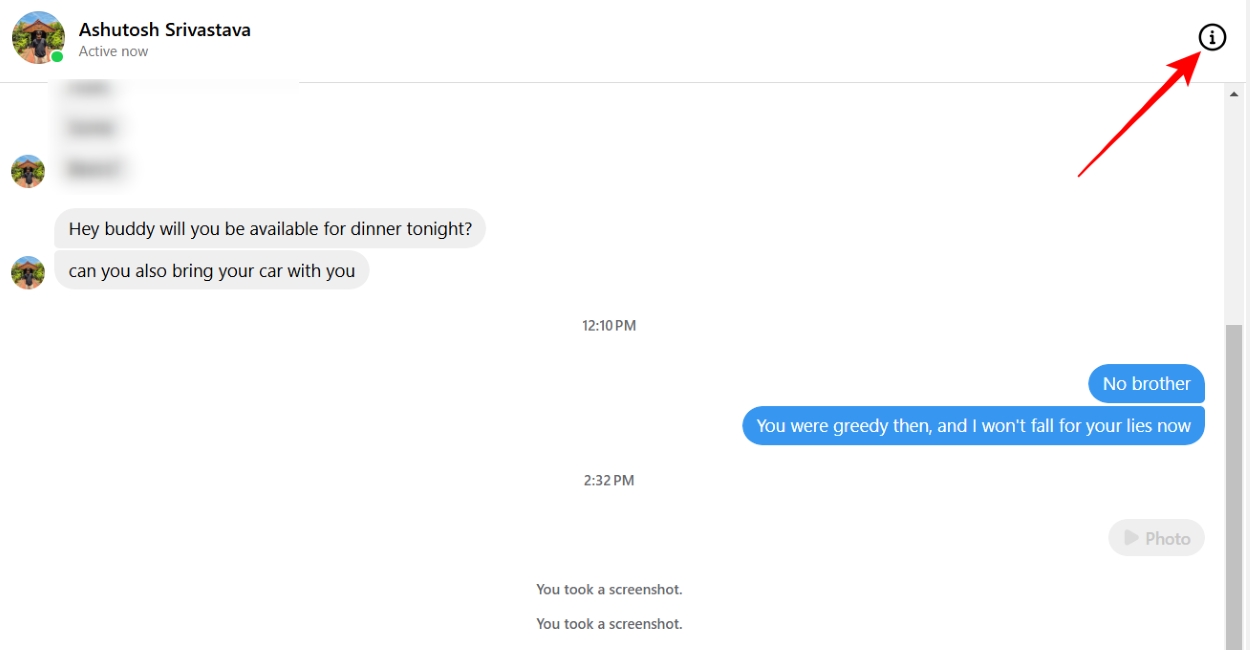Click the 12:10 PM timestamp
1250x650 pixels.
point(609,326)
